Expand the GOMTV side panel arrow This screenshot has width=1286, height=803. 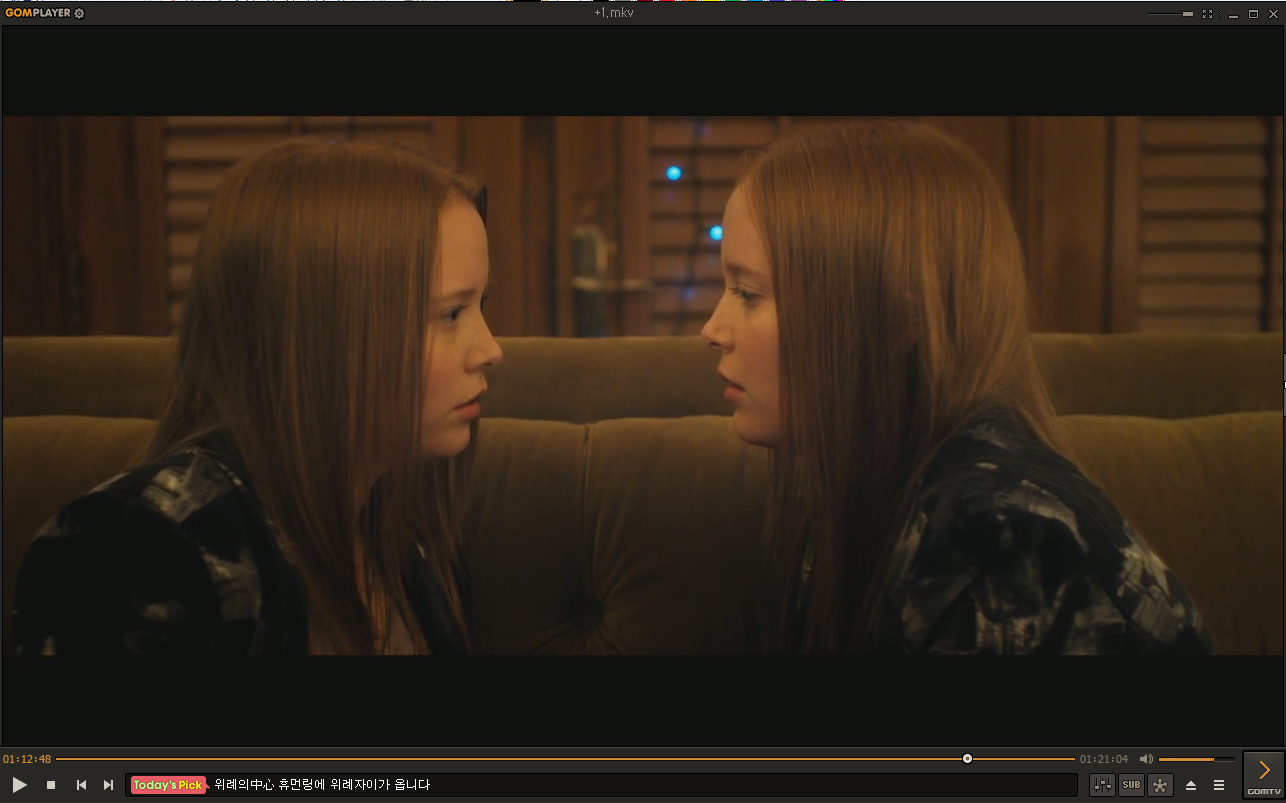tap(1264, 770)
